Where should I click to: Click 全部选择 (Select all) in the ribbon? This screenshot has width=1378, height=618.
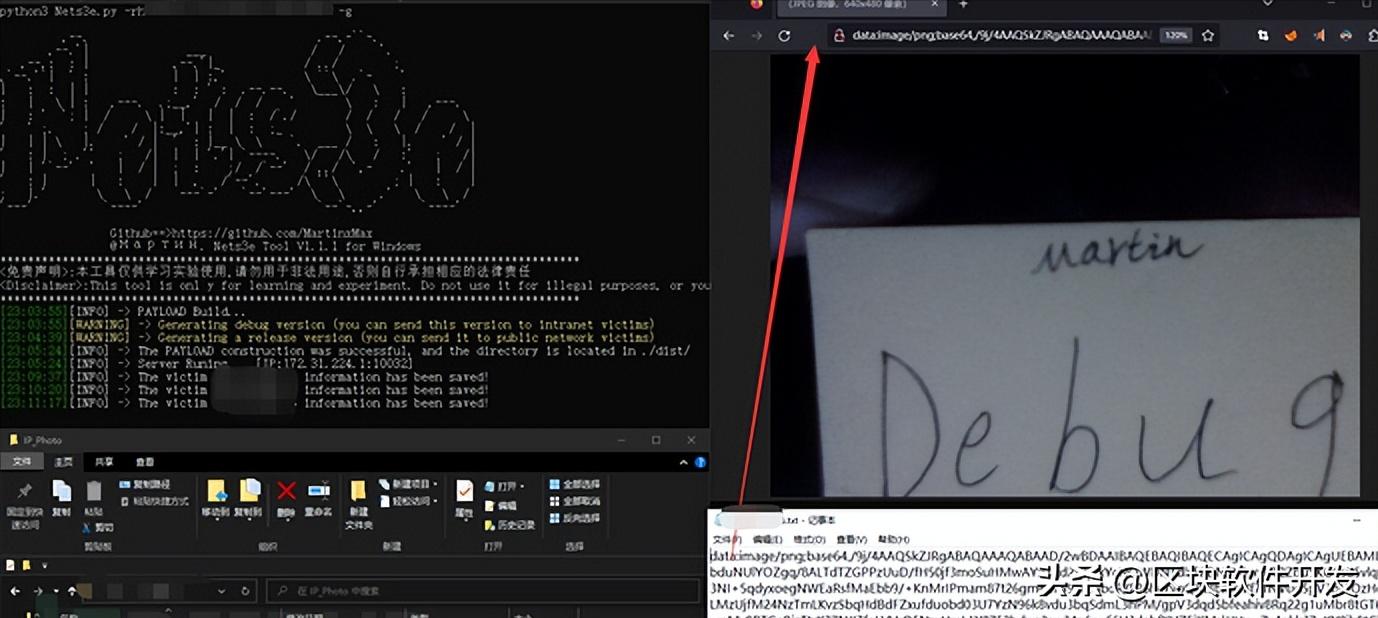[575, 484]
